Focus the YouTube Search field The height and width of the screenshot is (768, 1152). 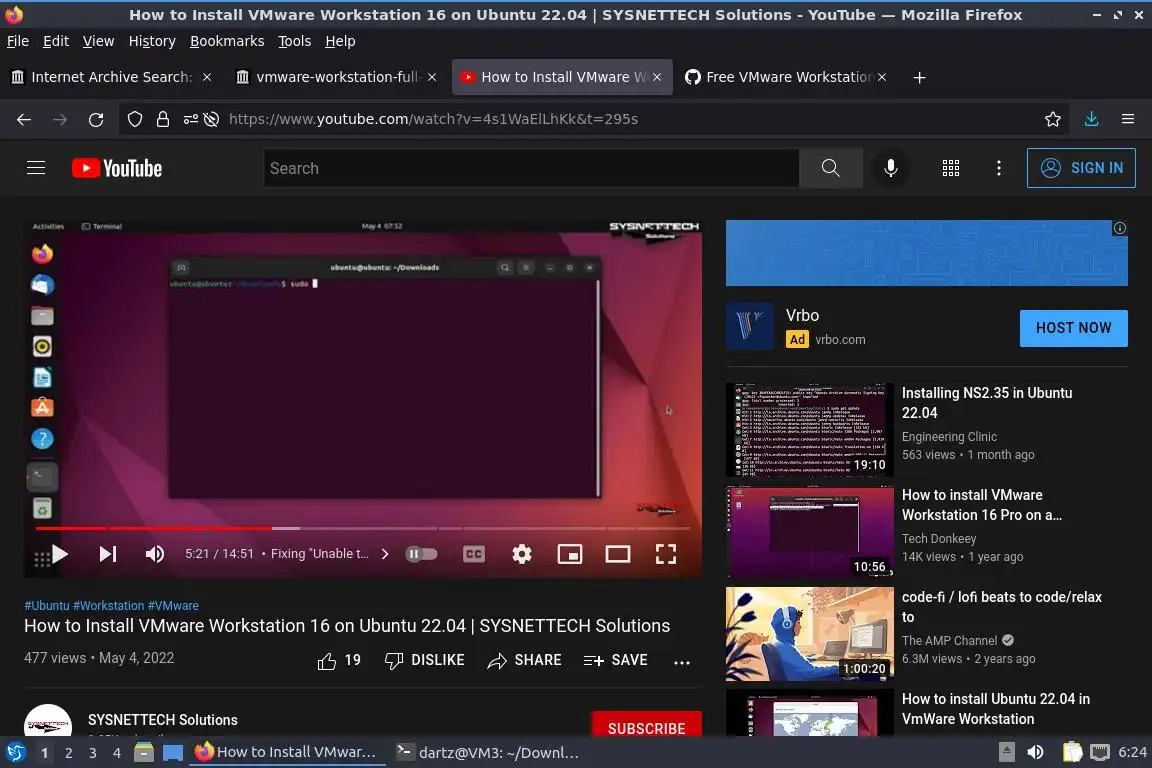pyautogui.click(x=530, y=168)
